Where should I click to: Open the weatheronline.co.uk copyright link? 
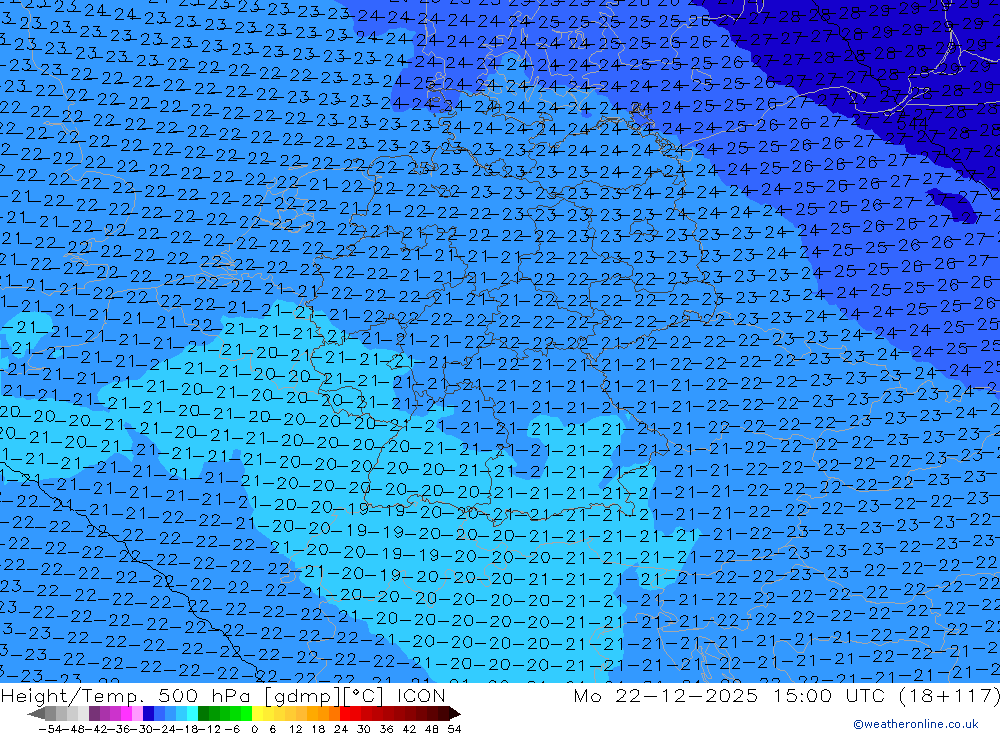pos(916,723)
